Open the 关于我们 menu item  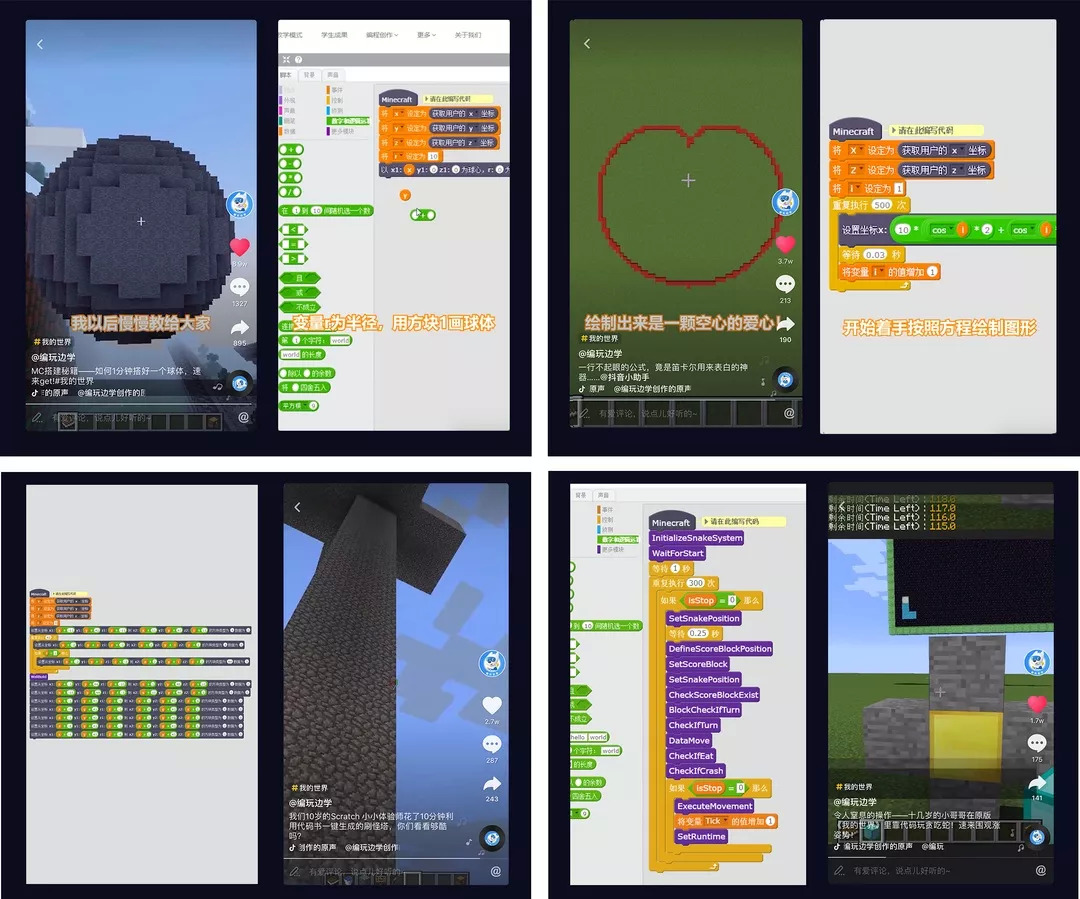468,35
